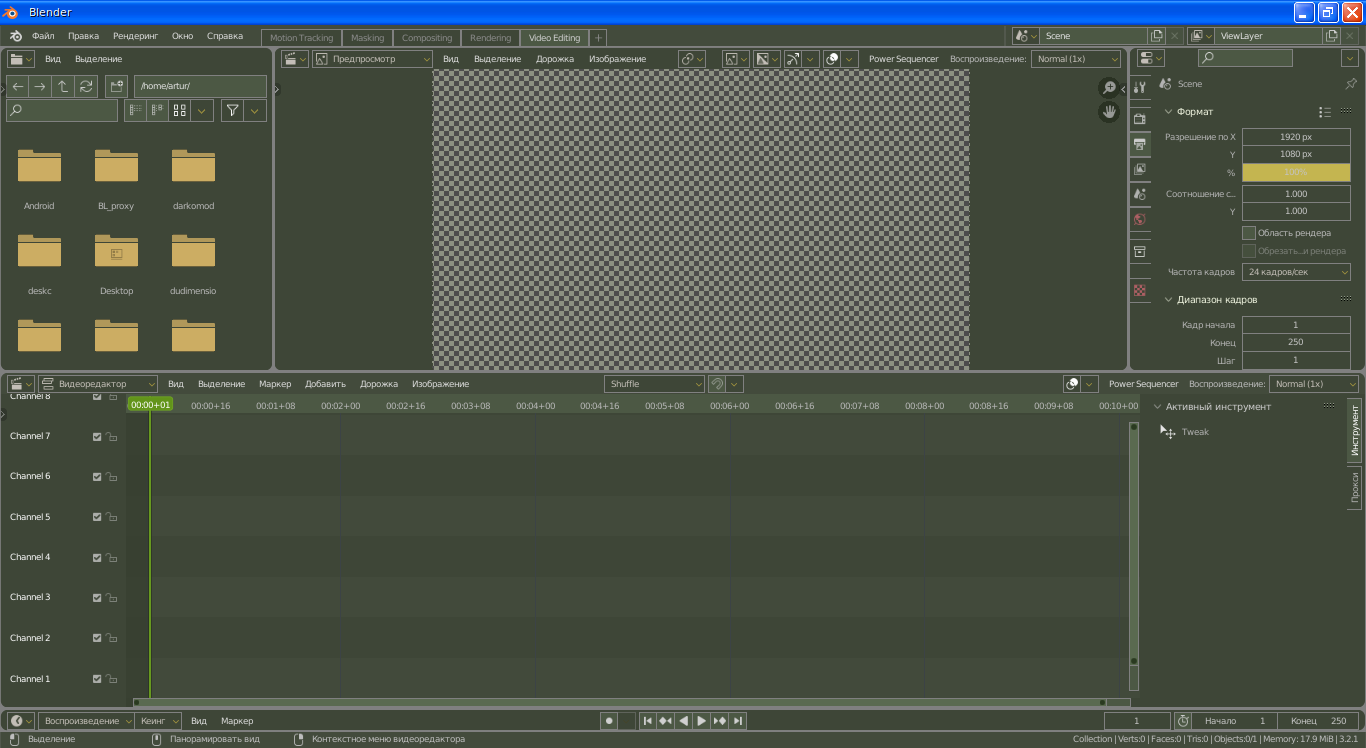The width and height of the screenshot is (1366, 748).
Task: Toggle Channel 6 mute checkbox
Action: (x=97, y=477)
